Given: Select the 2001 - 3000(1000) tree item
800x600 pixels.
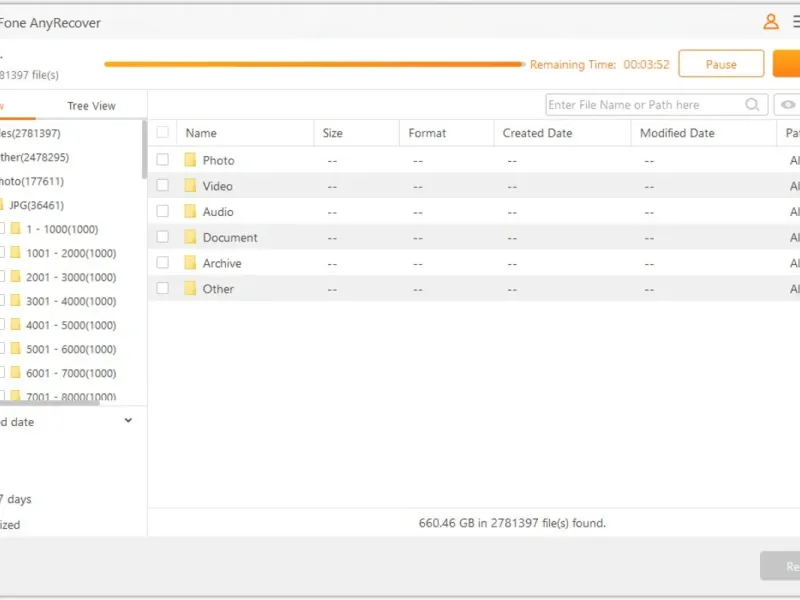Looking at the screenshot, I should pos(71,277).
